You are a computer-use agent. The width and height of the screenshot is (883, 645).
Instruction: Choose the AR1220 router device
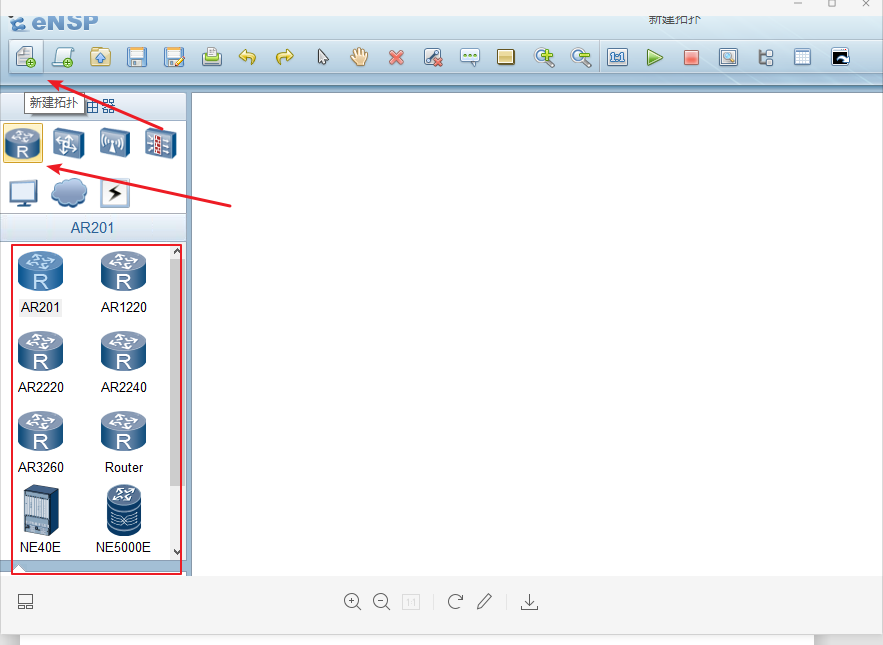pos(123,283)
